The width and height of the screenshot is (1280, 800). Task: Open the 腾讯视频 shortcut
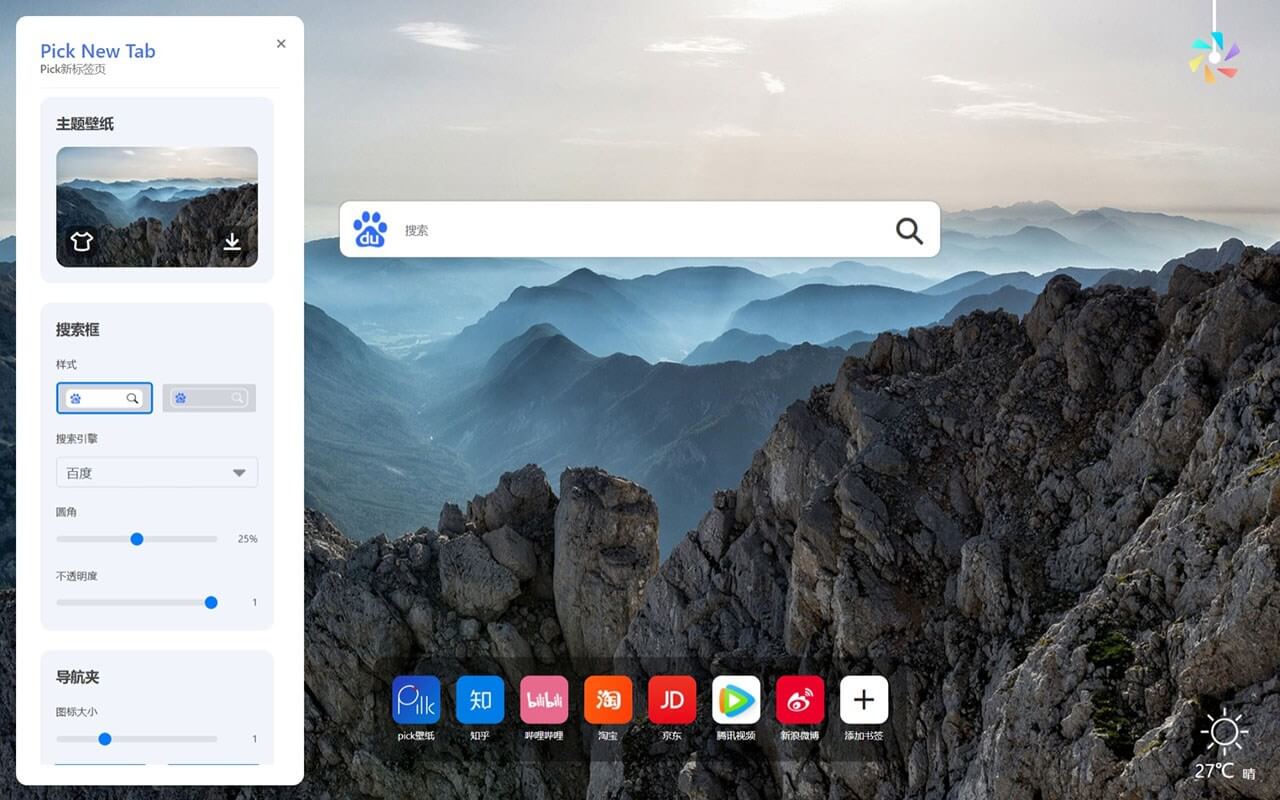(x=736, y=700)
